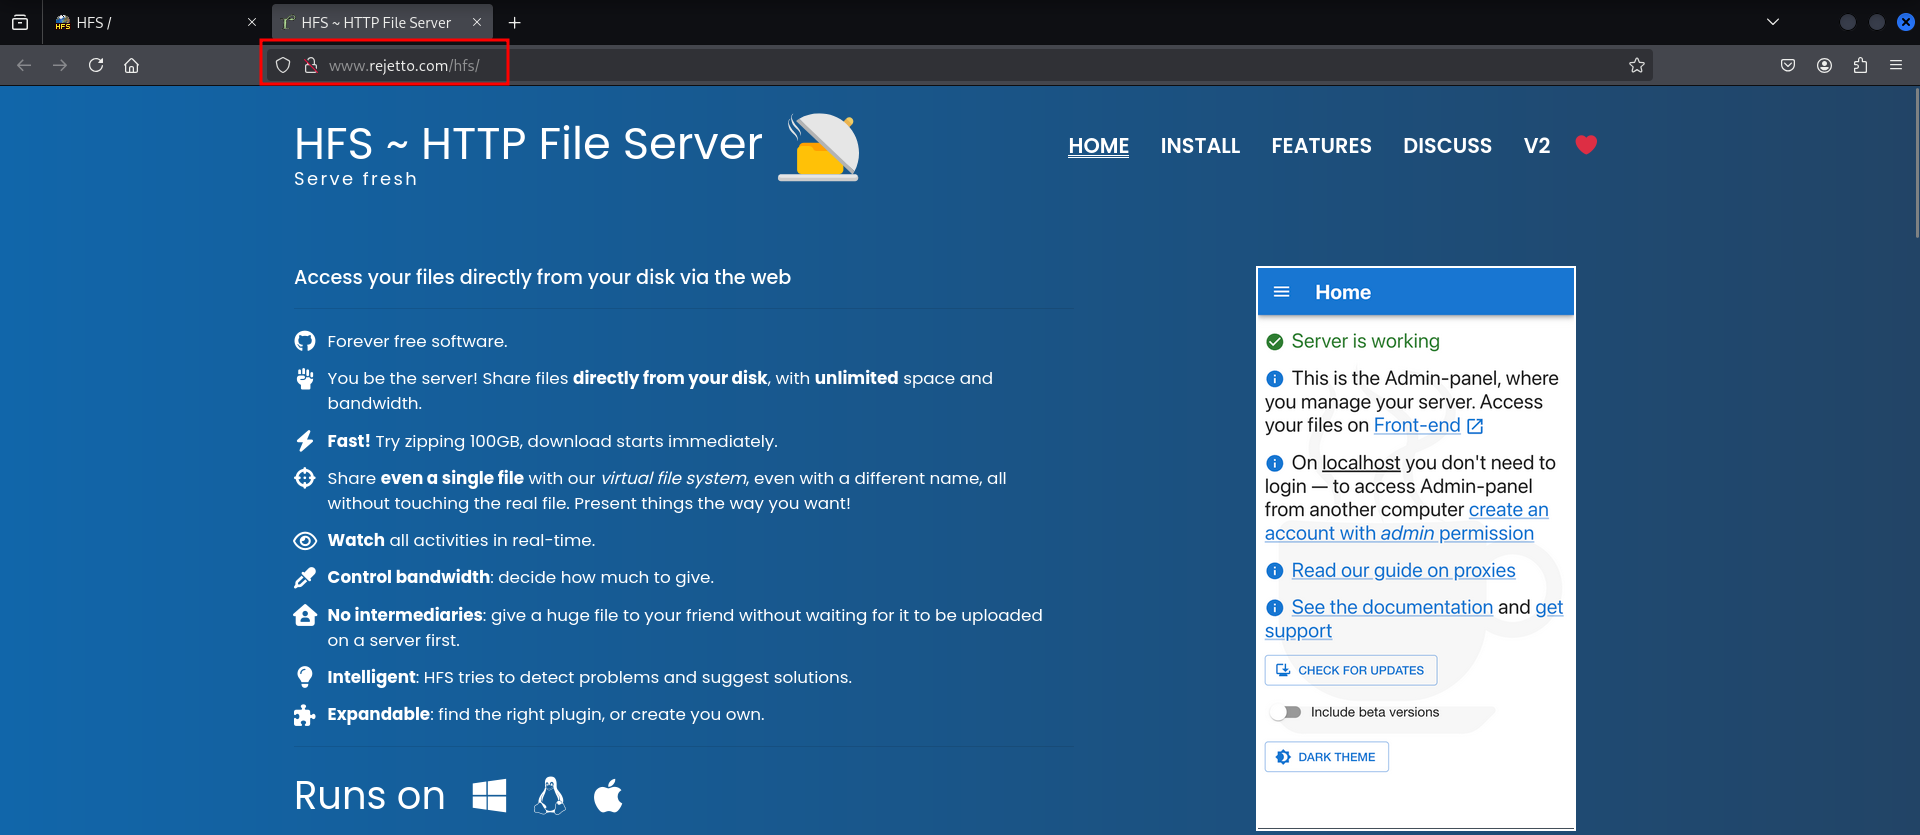Go to the INSTALL page
This screenshot has width=1920, height=835.
1200,146
